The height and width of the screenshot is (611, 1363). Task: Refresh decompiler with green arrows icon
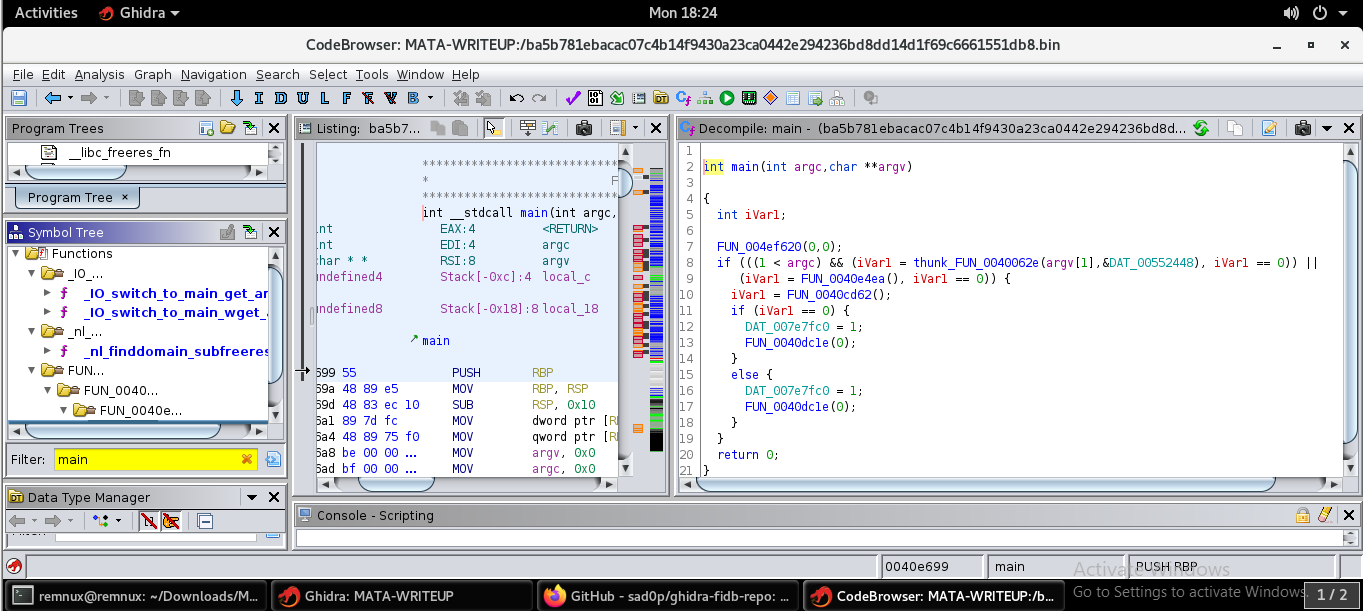(1201, 128)
